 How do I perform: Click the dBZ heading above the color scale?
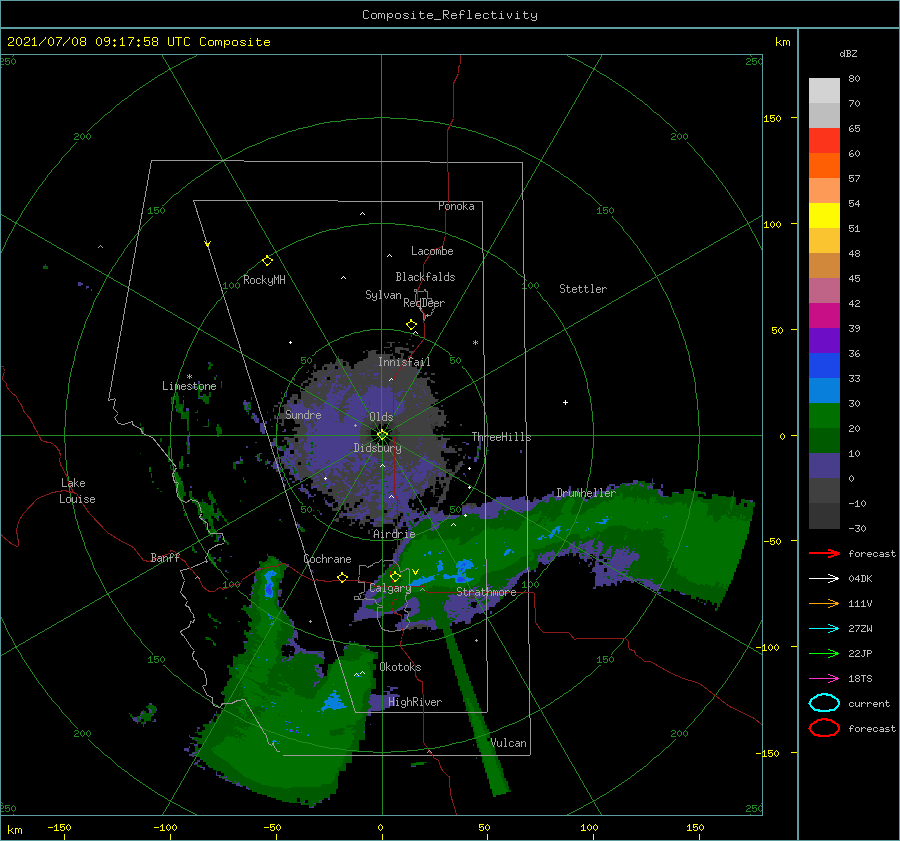[848, 53]
